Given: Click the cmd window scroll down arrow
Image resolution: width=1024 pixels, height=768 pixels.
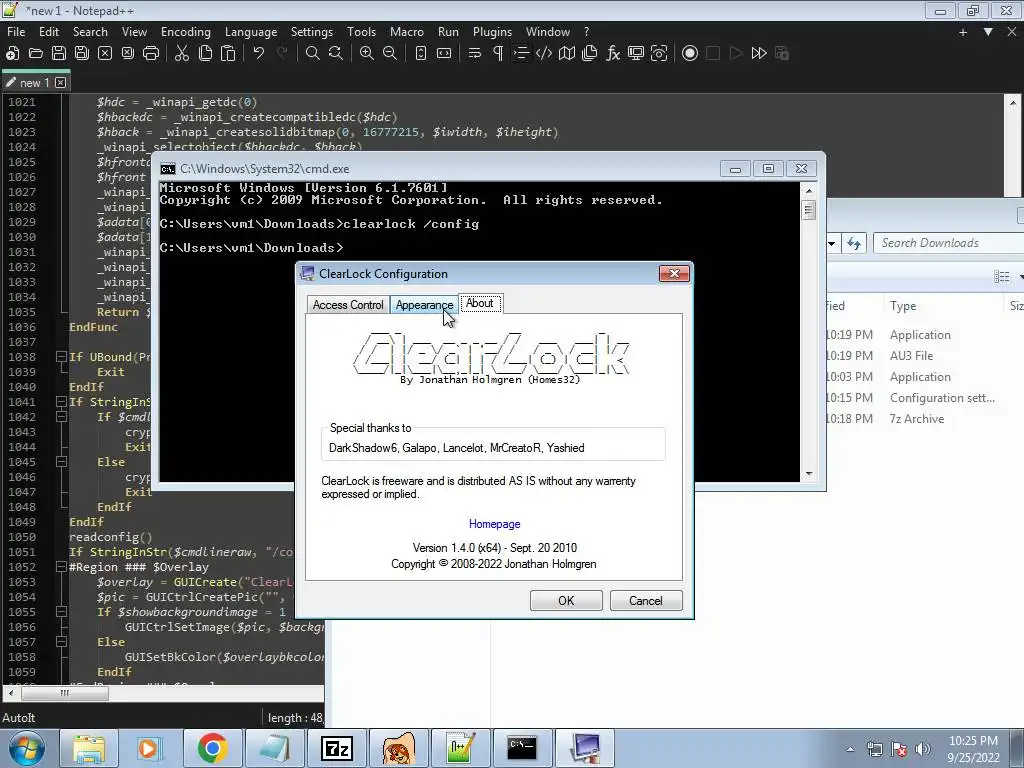Looking at the screenshot, I should point(808,474).
